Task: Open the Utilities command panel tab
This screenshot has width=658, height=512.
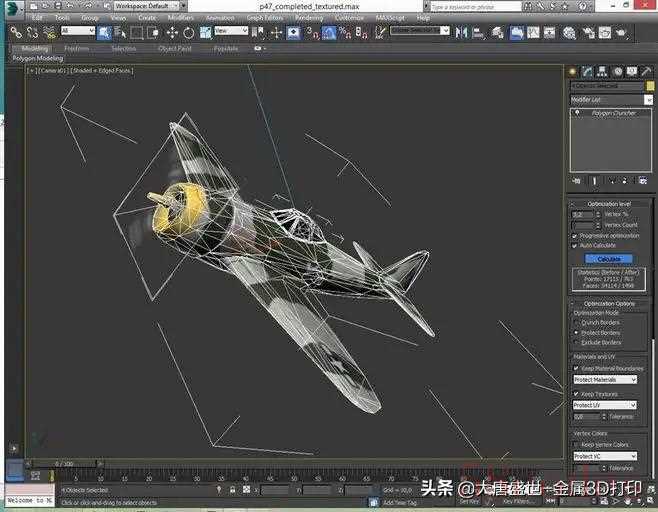Action: coord(646,72)
